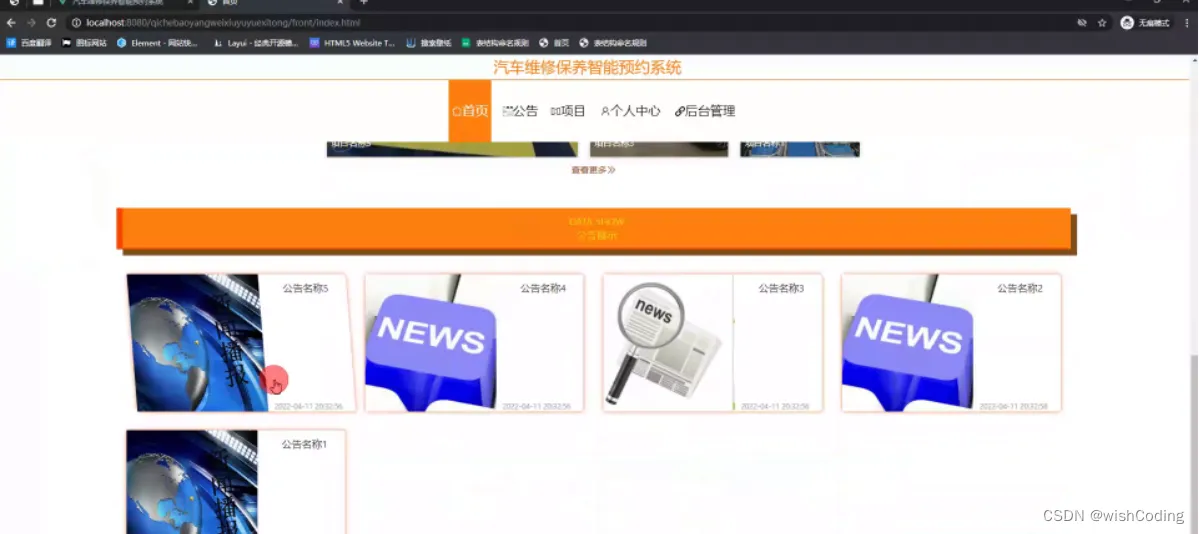Image resolution: width=1199 pixels, height=534 pixels.
Task: Click the 公告名称5 title text
Action: point(305,288)
